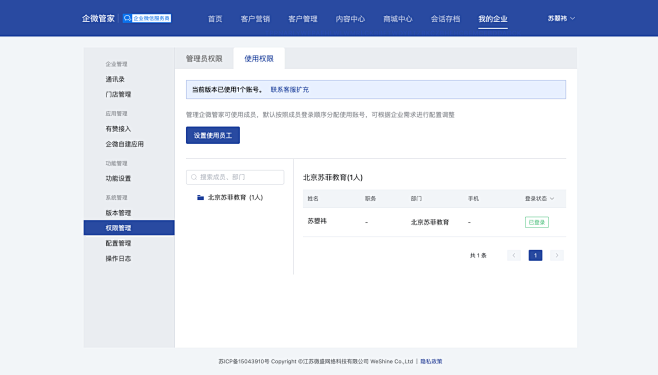Click the 已登录 status tag
This screenshot has height=375, width=658.
[537, 222]
